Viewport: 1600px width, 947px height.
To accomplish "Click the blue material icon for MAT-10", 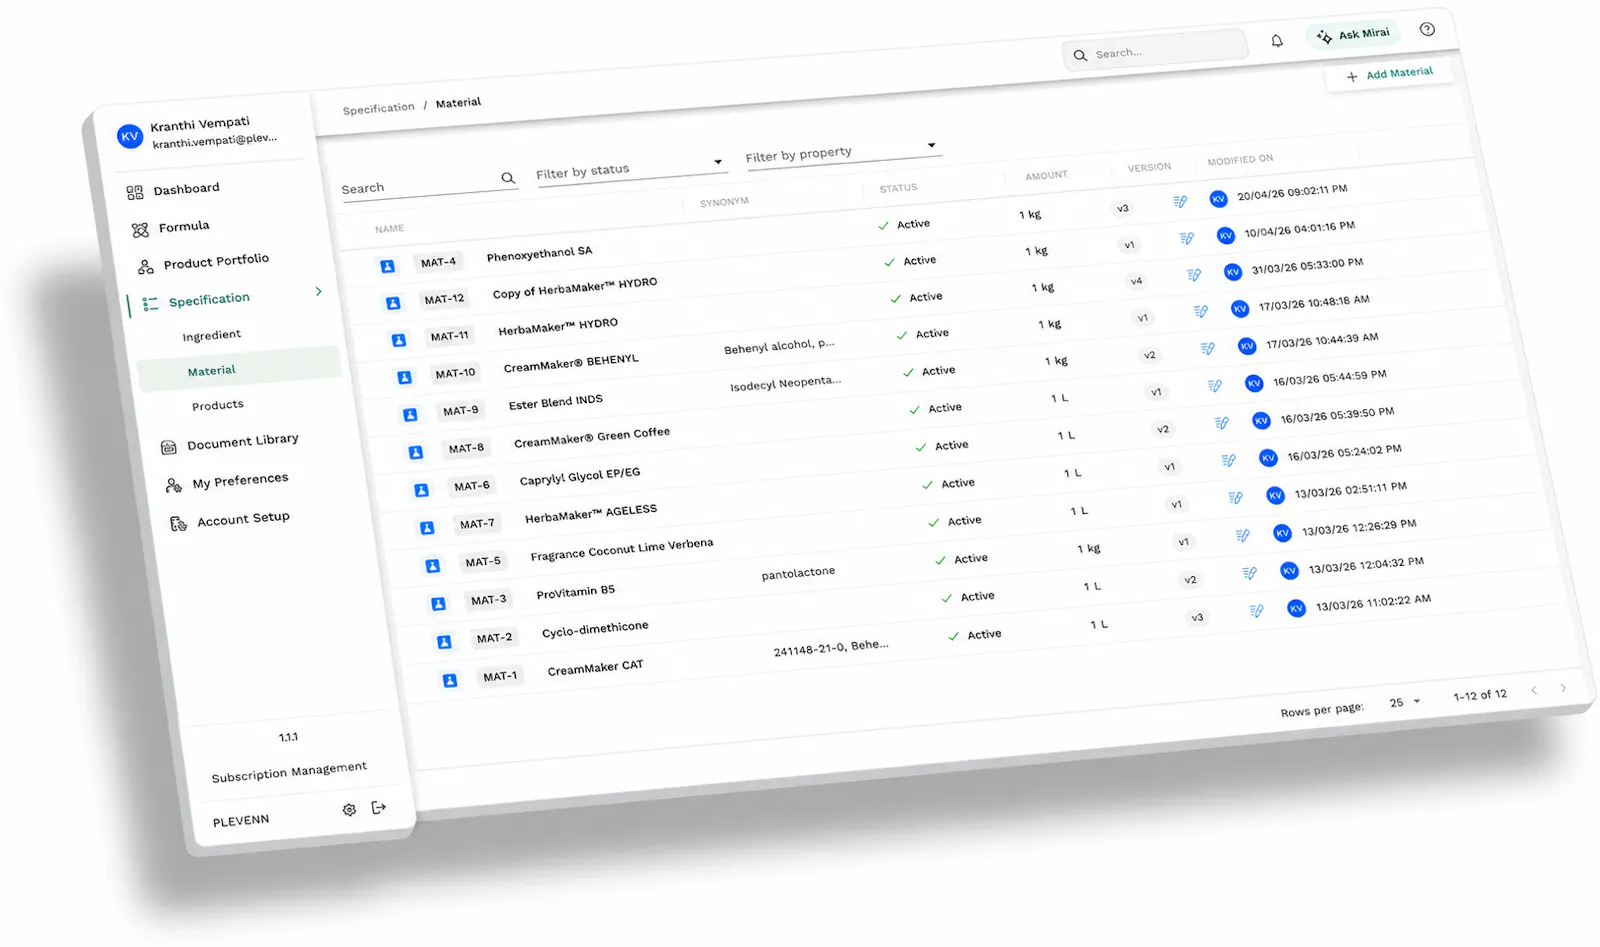I will 404,377.
